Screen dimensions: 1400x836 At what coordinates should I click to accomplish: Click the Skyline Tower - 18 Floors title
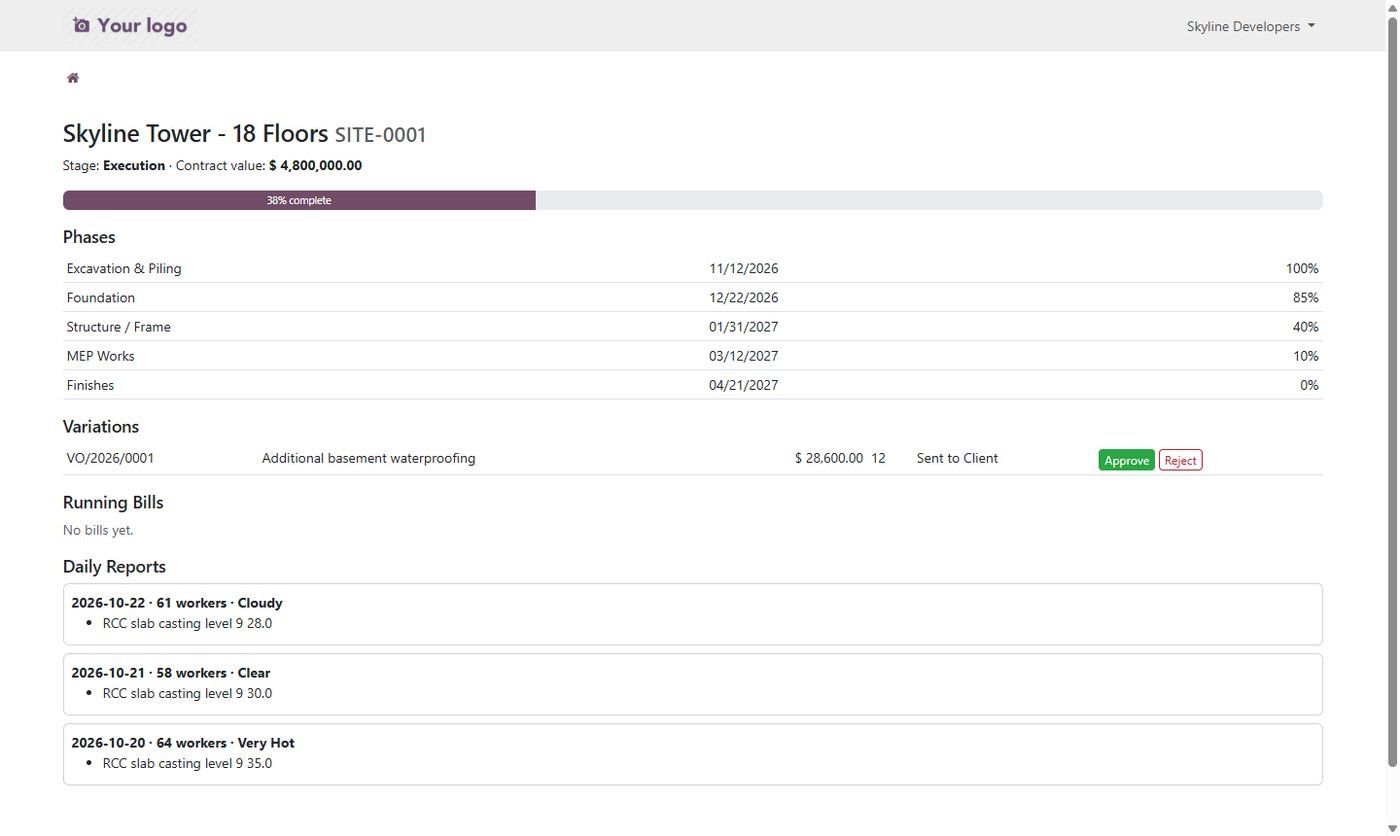coord(196,134)
